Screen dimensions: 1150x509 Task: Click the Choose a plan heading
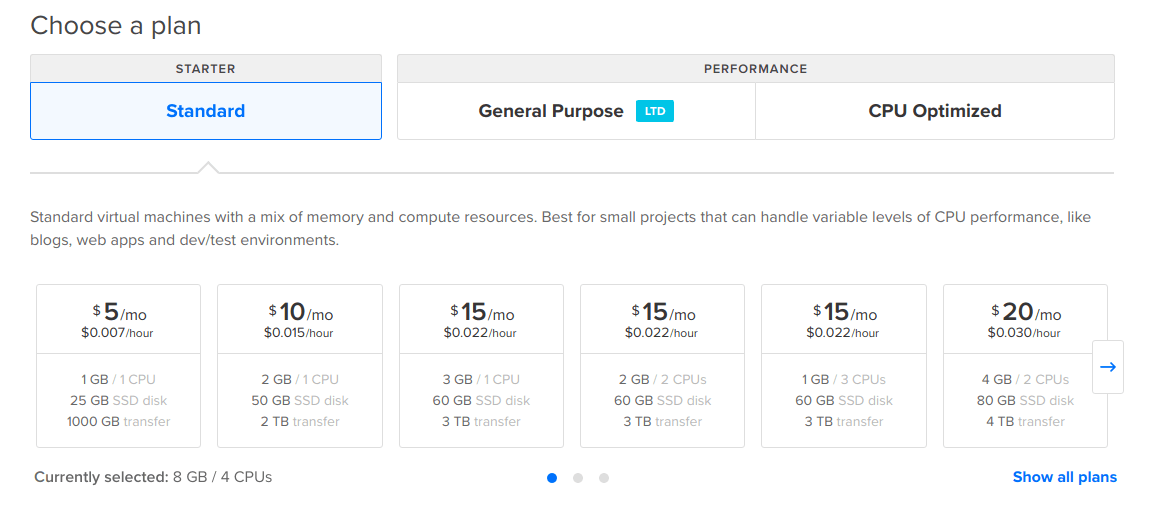pyautogui.click(x=115, y=26)
